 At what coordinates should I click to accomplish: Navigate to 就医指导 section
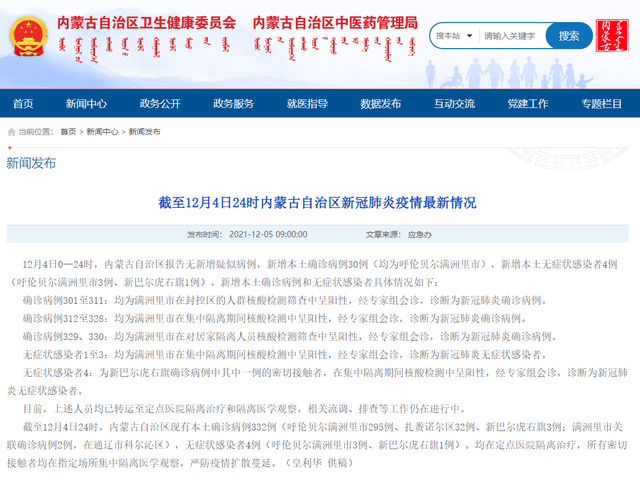pyautogui.click(x=307, y=104)
